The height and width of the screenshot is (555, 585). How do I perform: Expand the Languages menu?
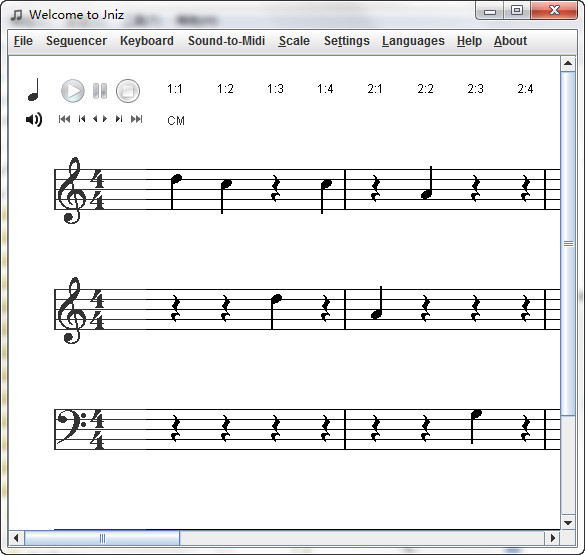[x=413, y=41]
